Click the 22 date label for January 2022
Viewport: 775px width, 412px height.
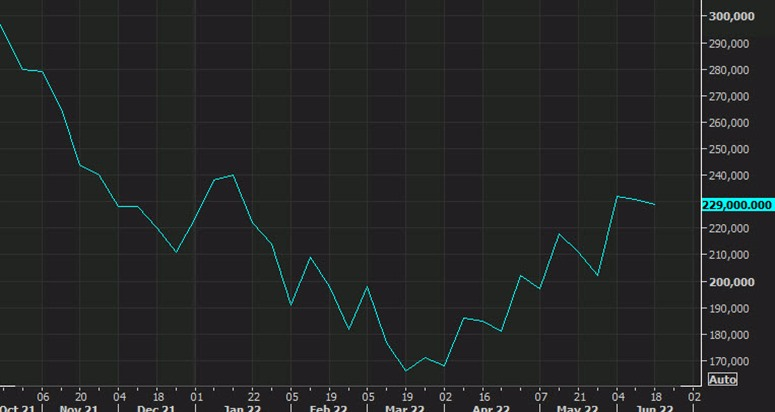(253, 397)
